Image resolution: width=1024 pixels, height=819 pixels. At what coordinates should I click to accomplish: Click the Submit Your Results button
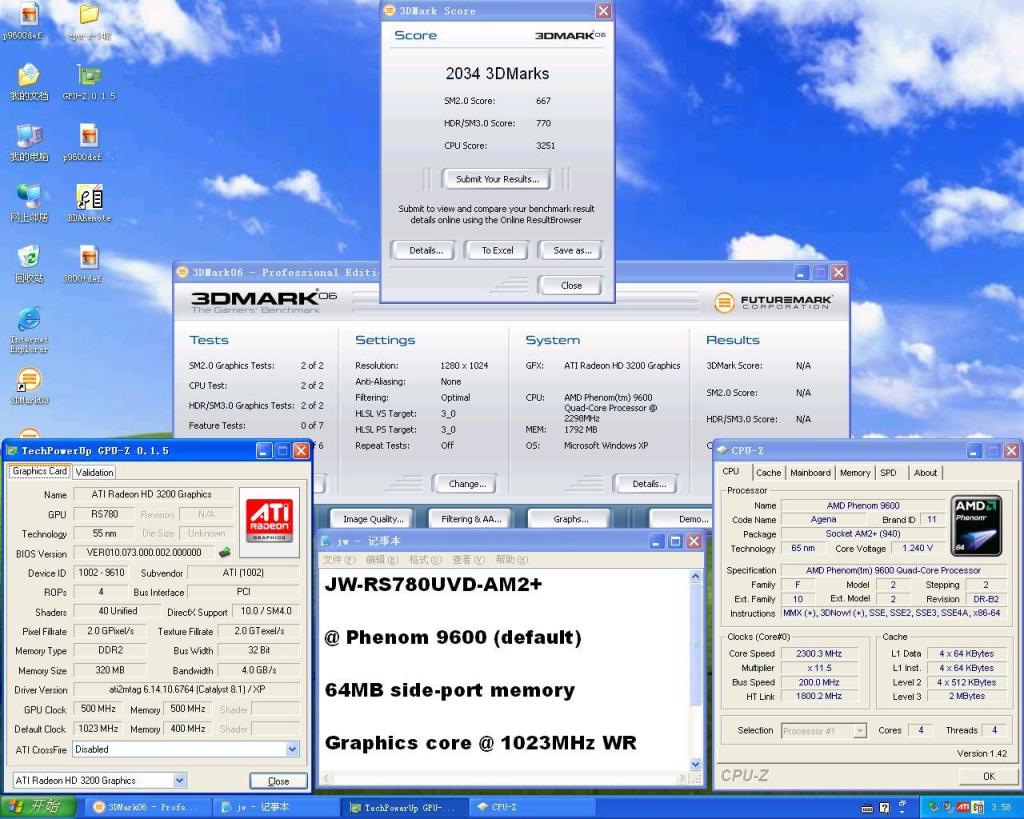click(497, 179)
